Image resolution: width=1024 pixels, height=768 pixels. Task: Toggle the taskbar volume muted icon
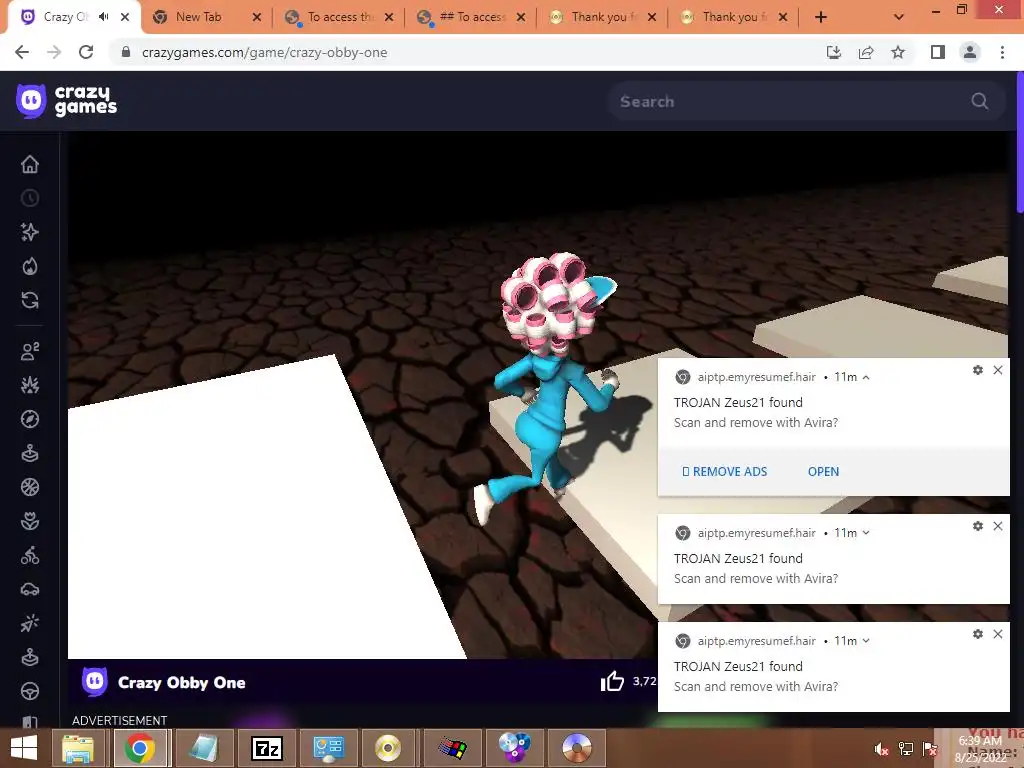[x=881, y=749]
